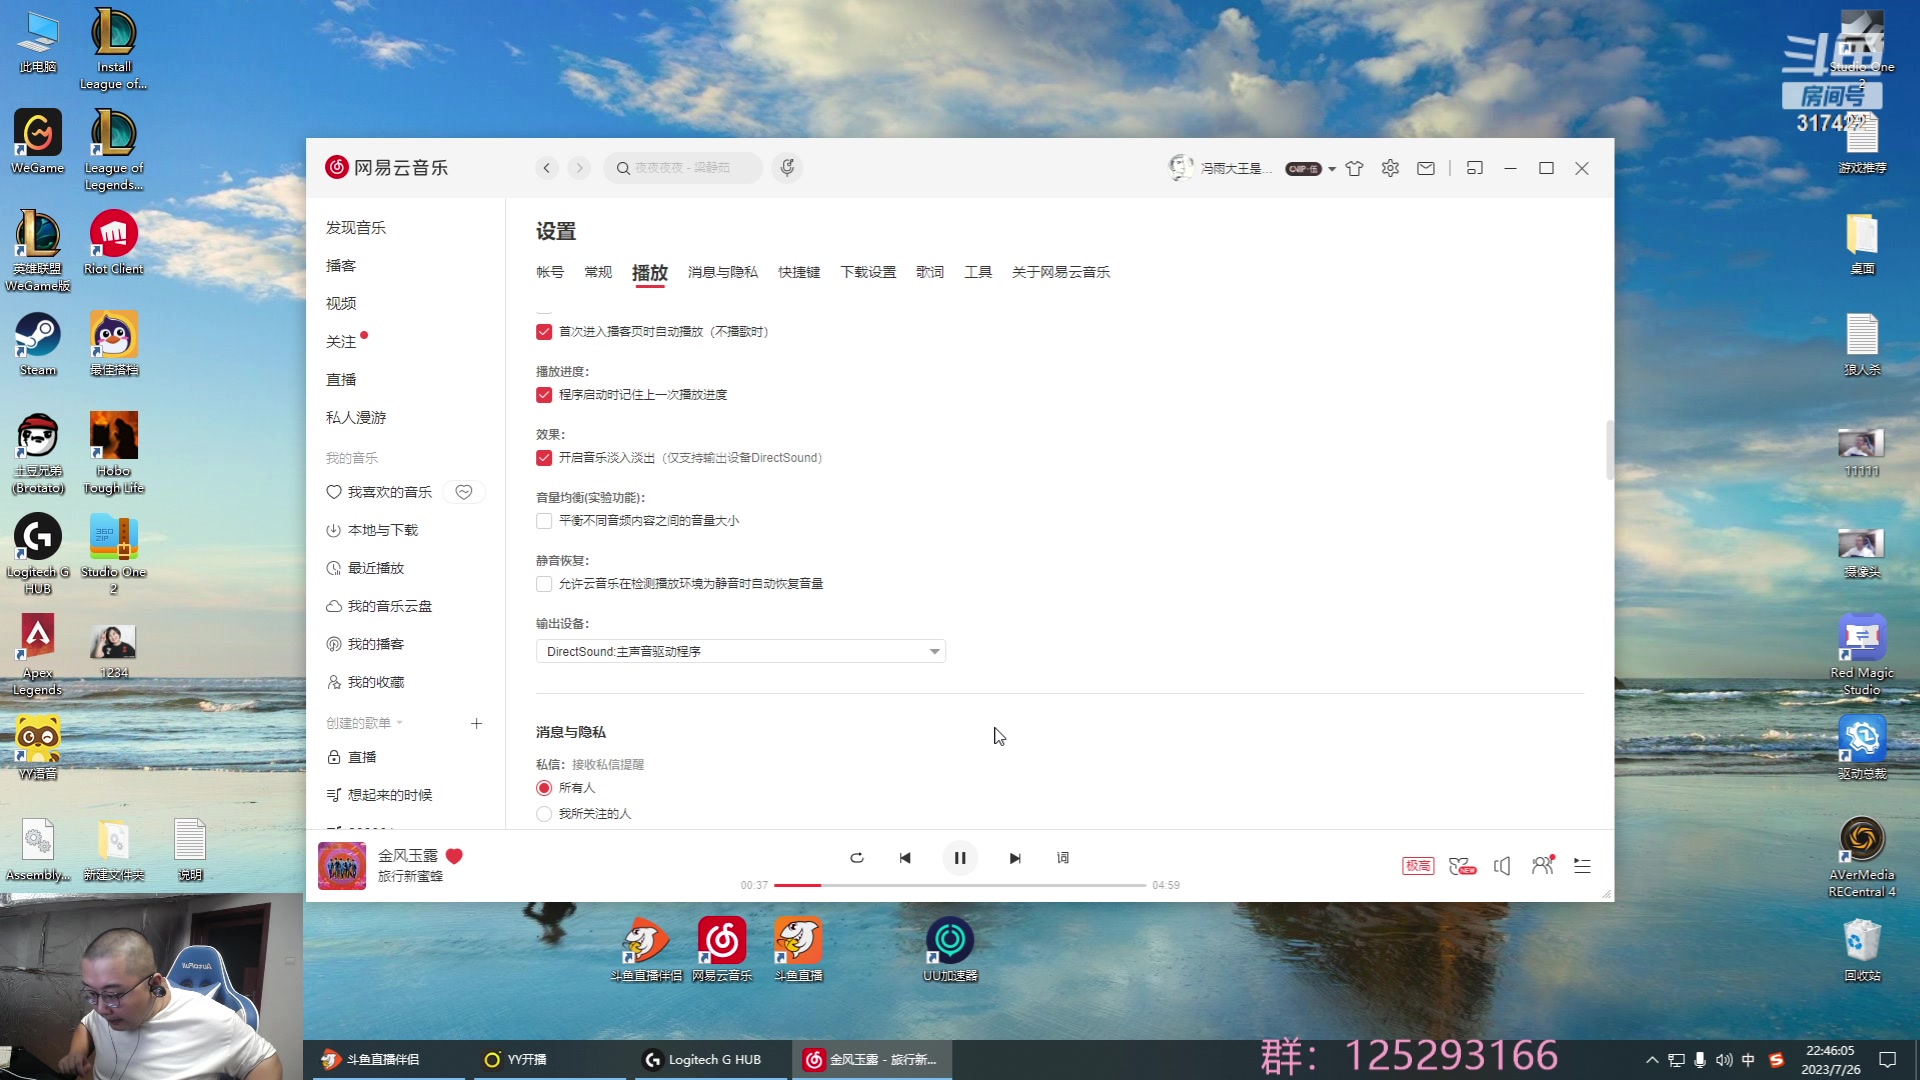
Task: Expand the 创建的歌单 section arrow
Action: coord(398,723)
